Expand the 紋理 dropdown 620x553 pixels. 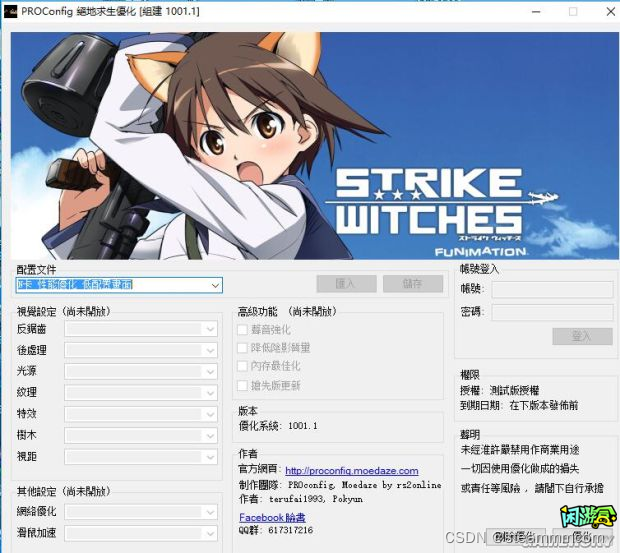pos(141,393)
